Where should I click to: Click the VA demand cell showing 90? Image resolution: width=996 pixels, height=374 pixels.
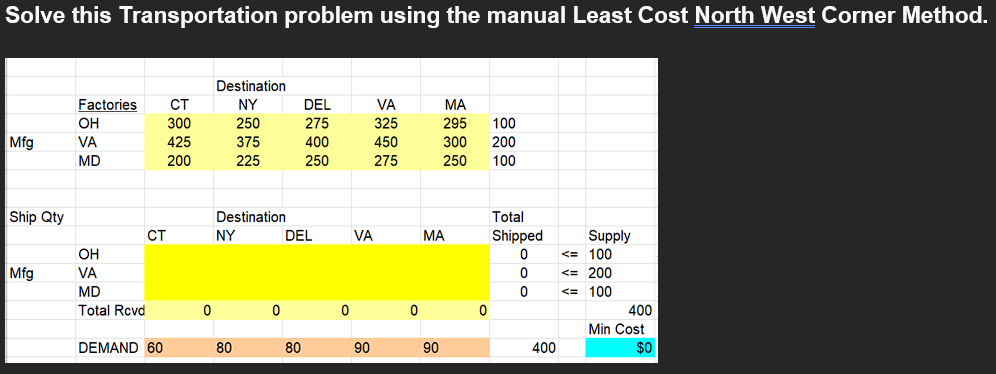386,348
